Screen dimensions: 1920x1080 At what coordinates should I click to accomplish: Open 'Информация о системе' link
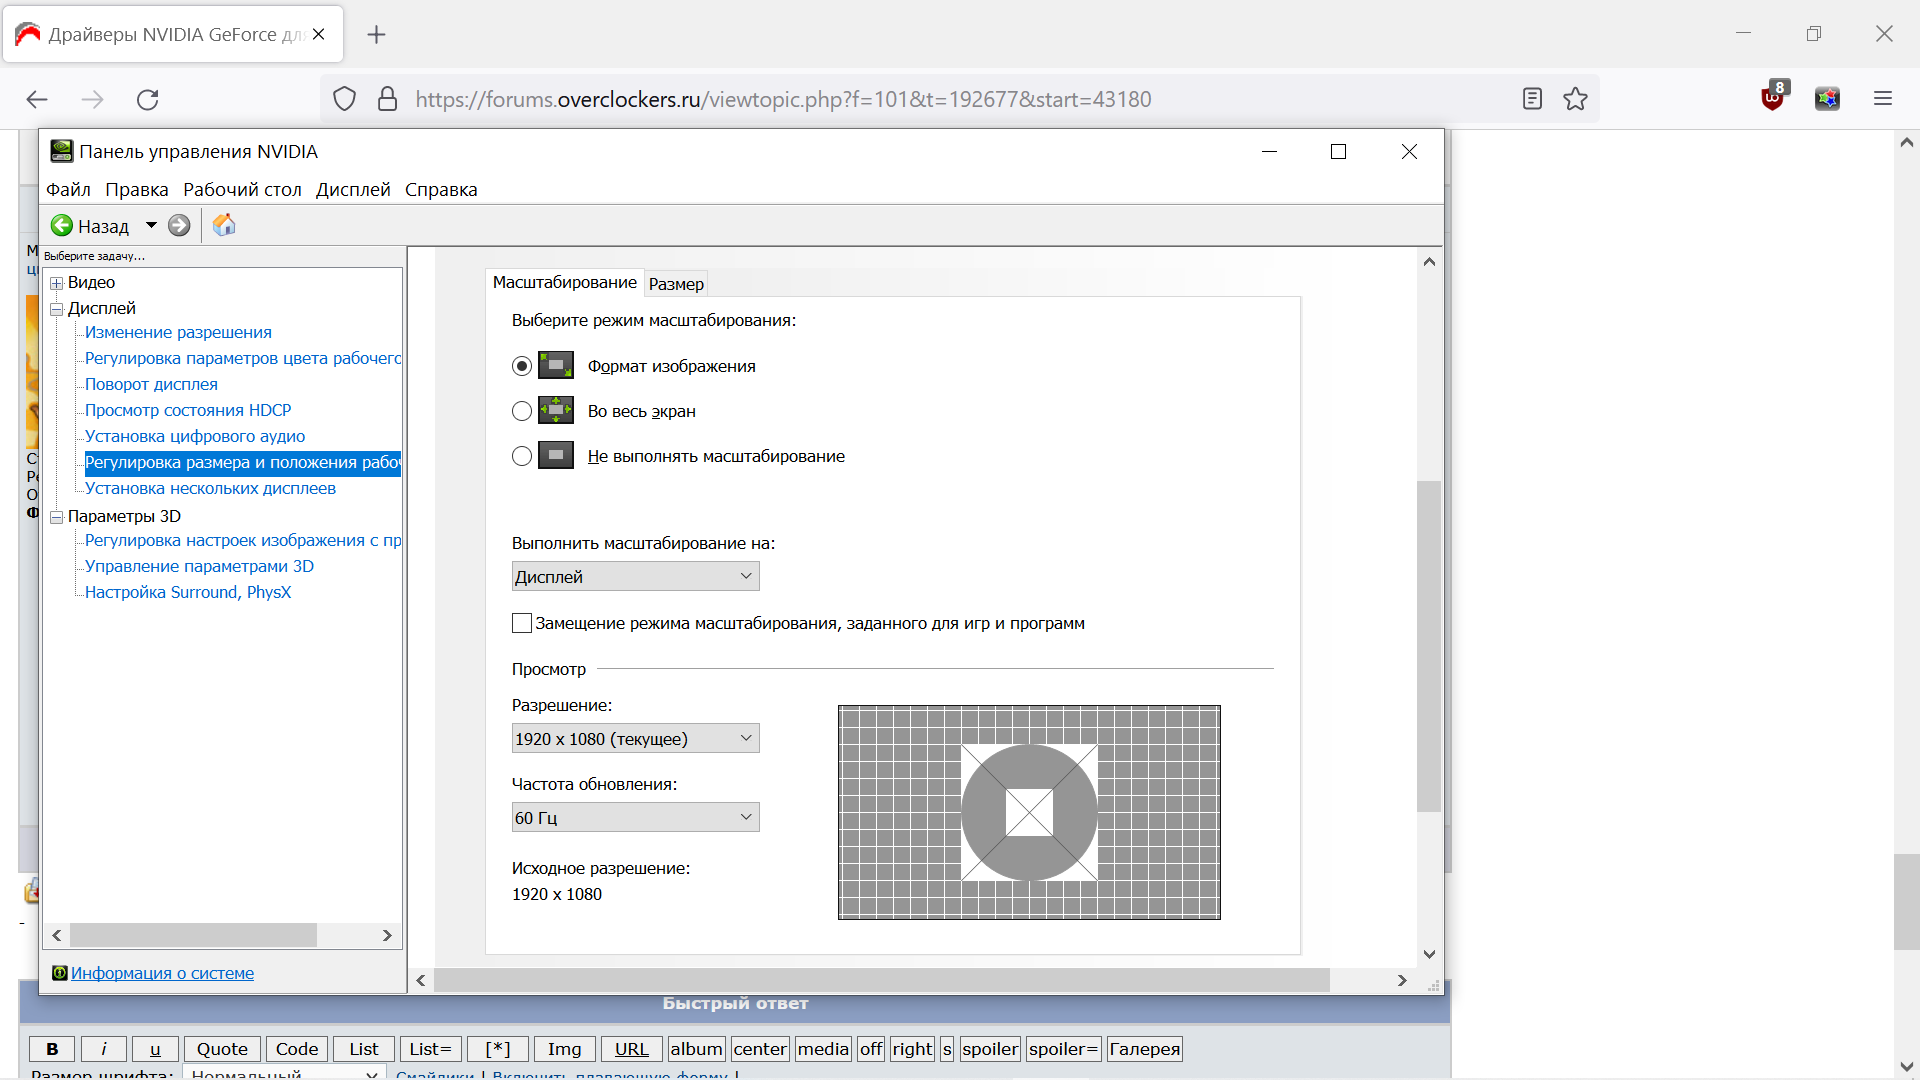tap(162, 973)
